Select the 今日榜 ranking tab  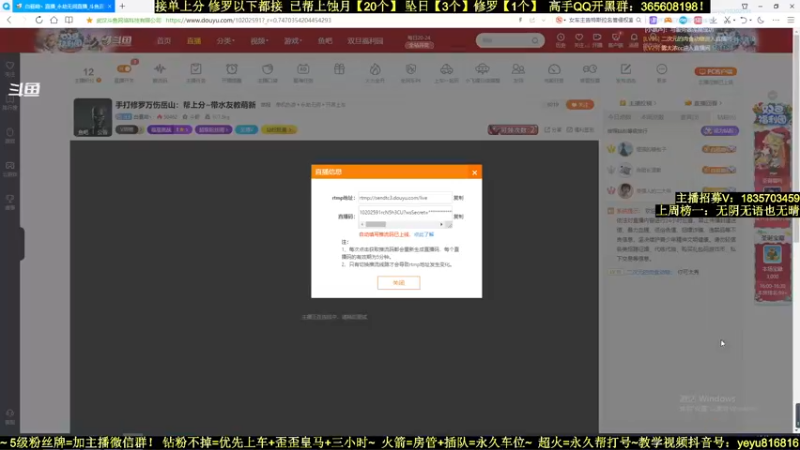coord(619,117)
